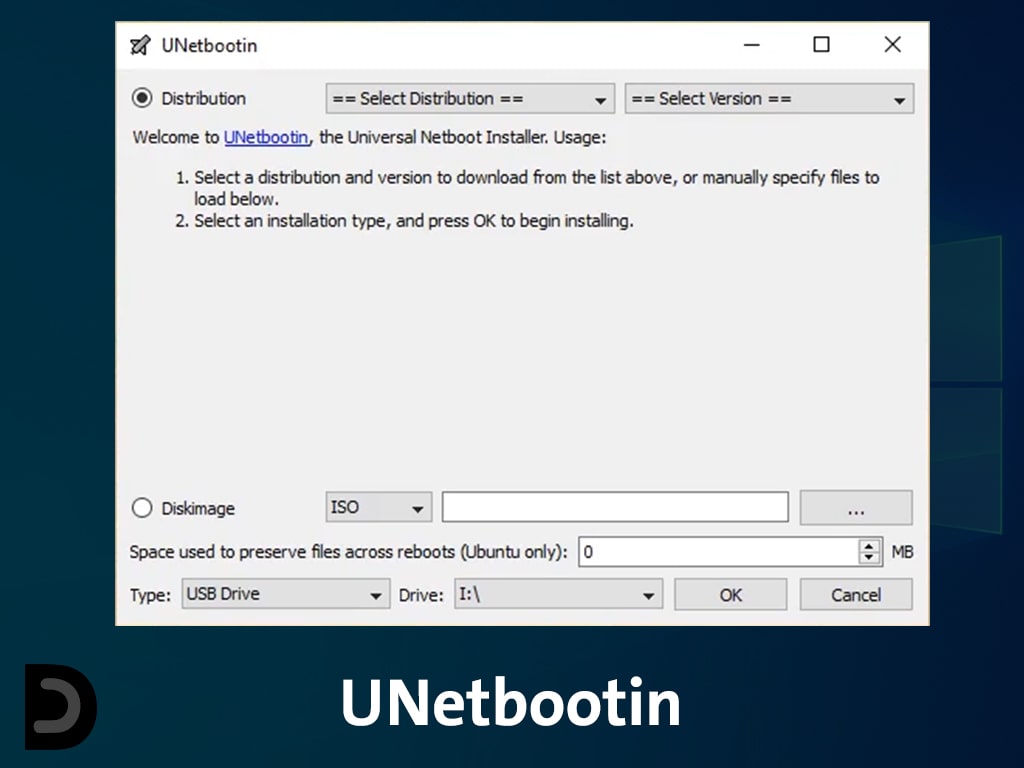Select the Diskimage radio button
Viewport: 1024px width, 768px height.
[x=142, y=507]
